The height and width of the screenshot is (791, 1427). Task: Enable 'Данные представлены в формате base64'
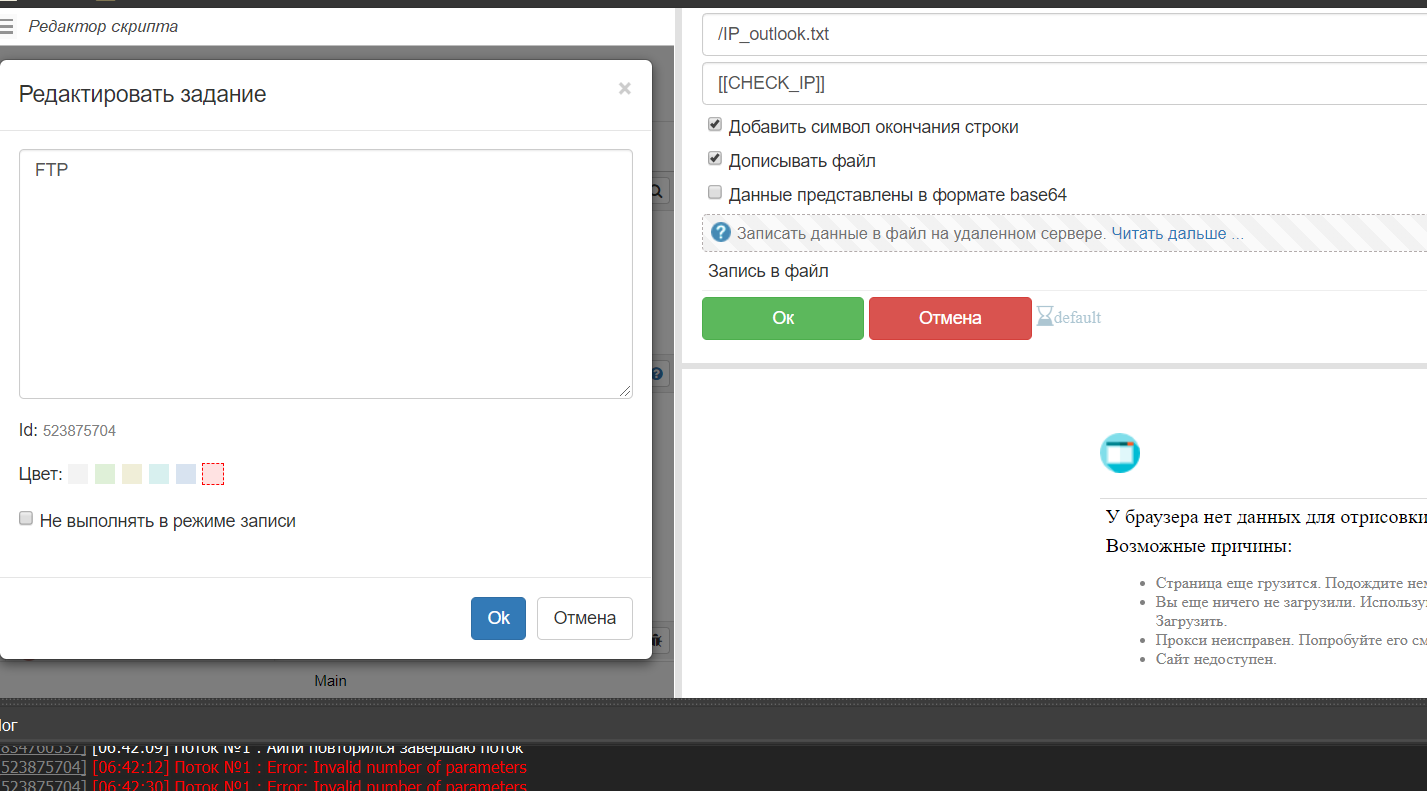715,192
